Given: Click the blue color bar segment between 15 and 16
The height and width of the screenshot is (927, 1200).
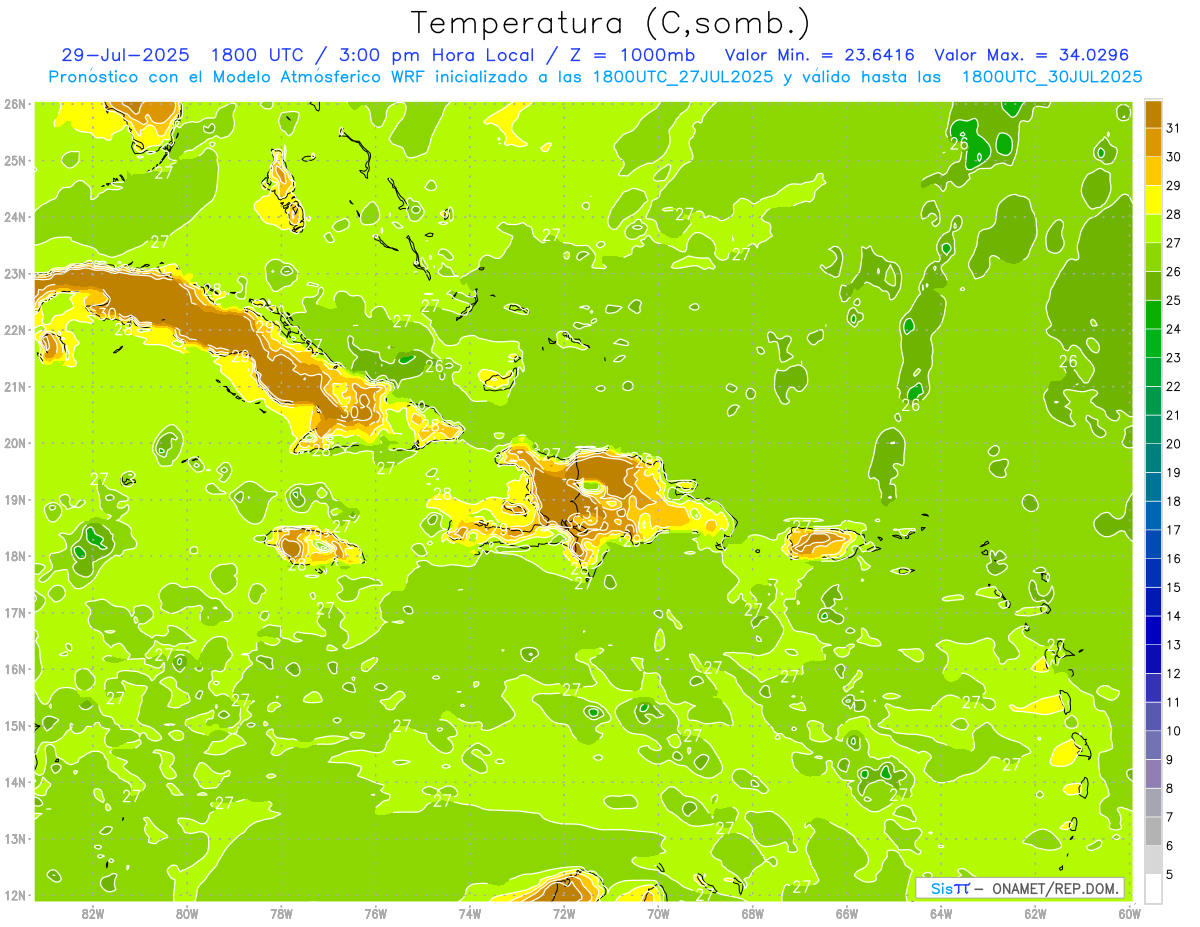Looking at the screenshot, I should tap(1153, 573).
